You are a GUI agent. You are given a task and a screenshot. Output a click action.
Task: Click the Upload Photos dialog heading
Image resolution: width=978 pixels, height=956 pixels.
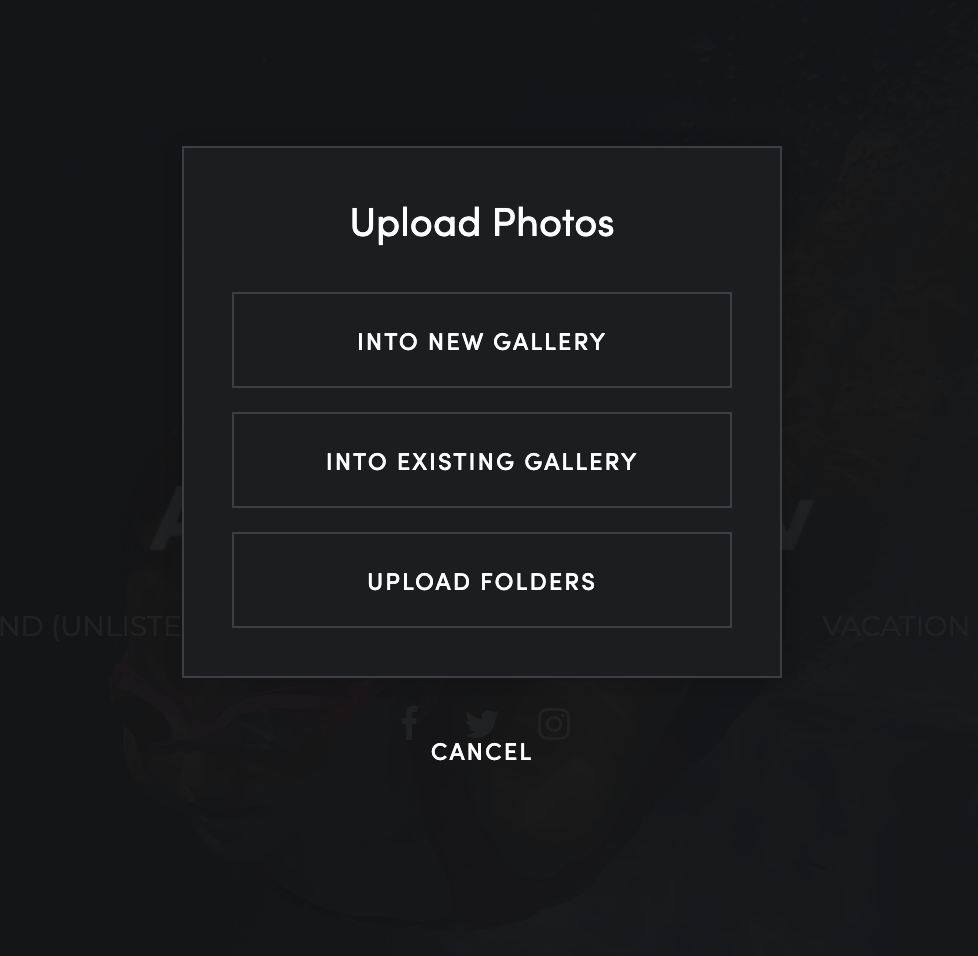point(482,223)
